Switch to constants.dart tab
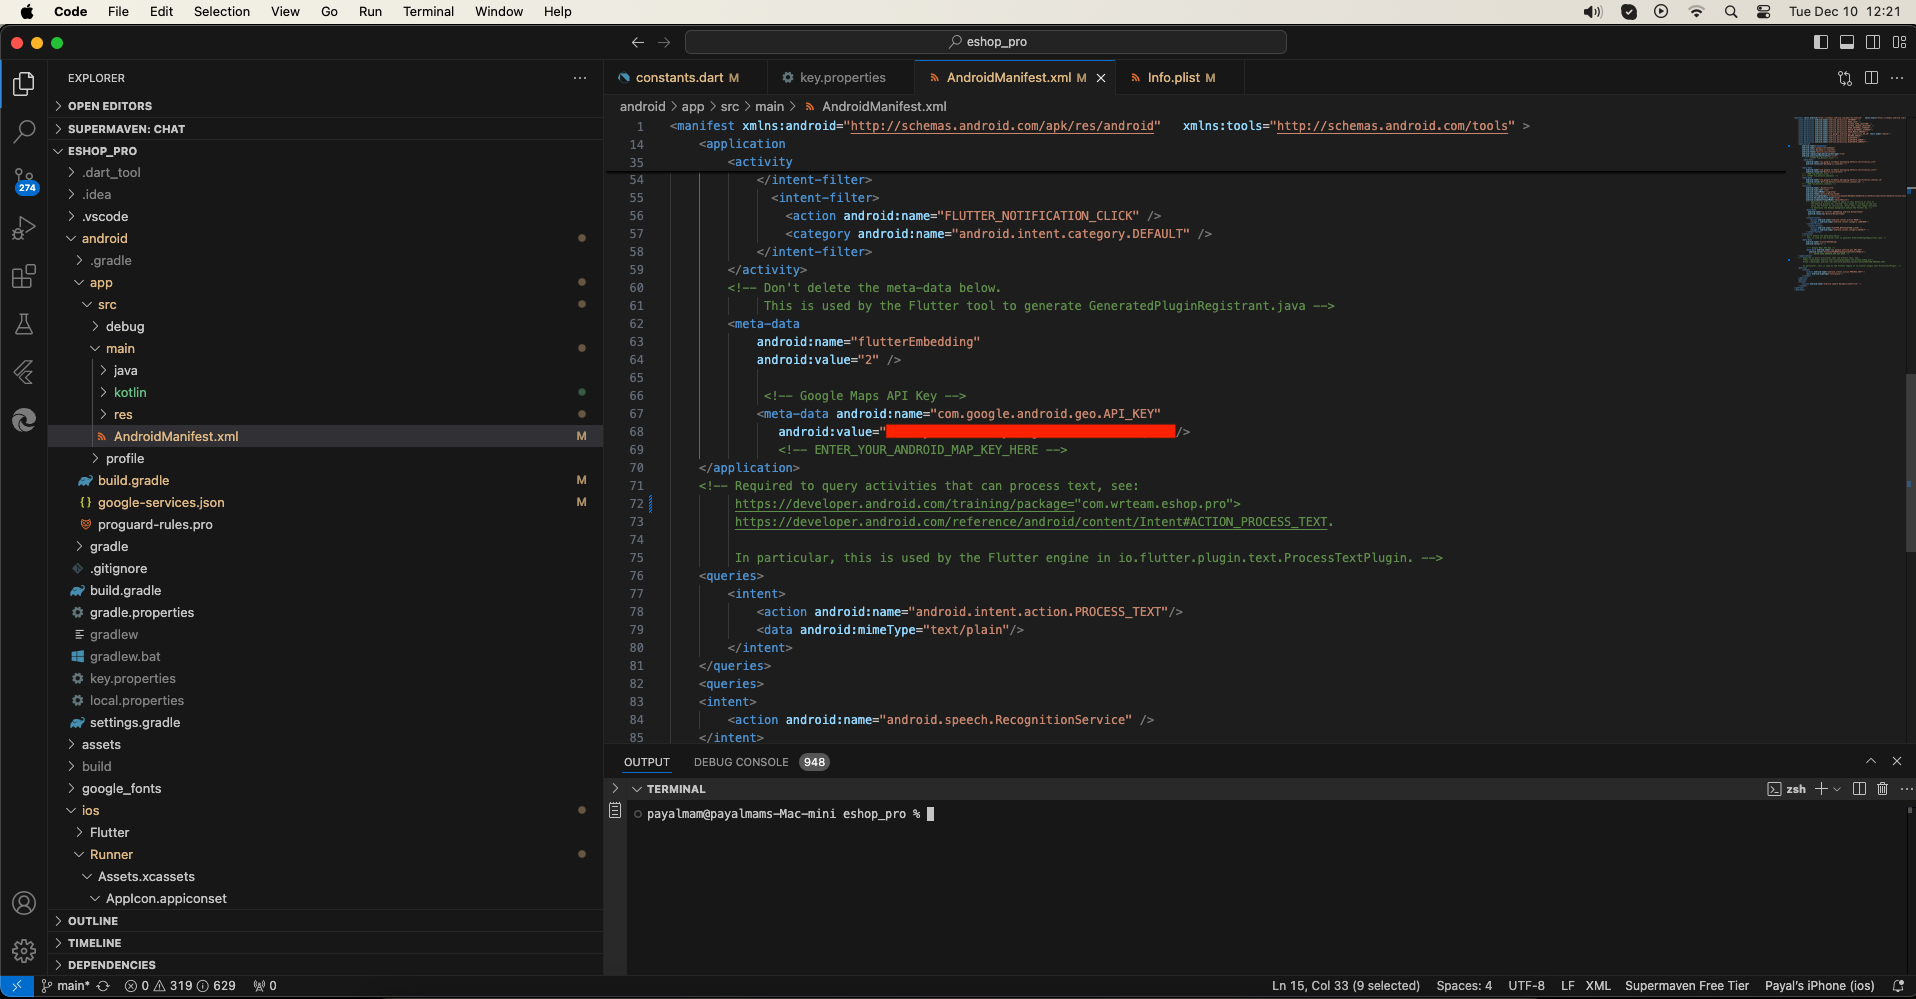Screen dimensions: 1916x999 (686, 78)
